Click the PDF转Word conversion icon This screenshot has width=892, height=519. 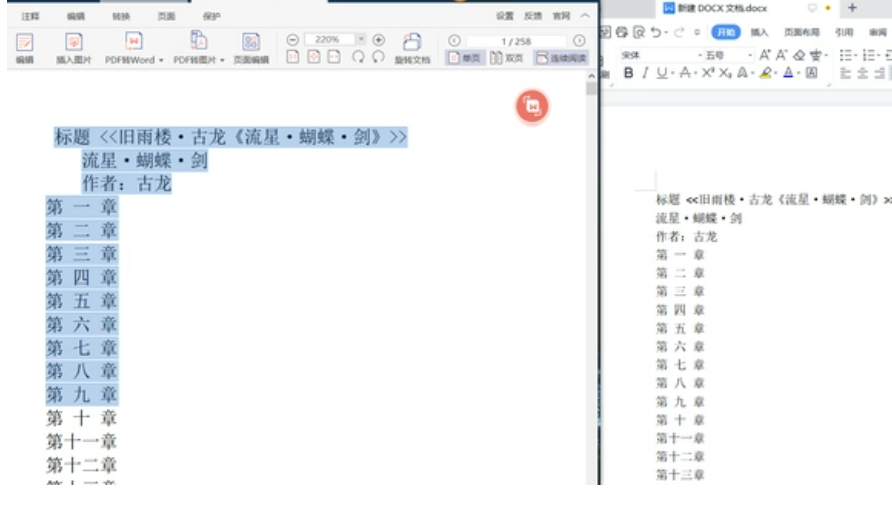point(133,41)
